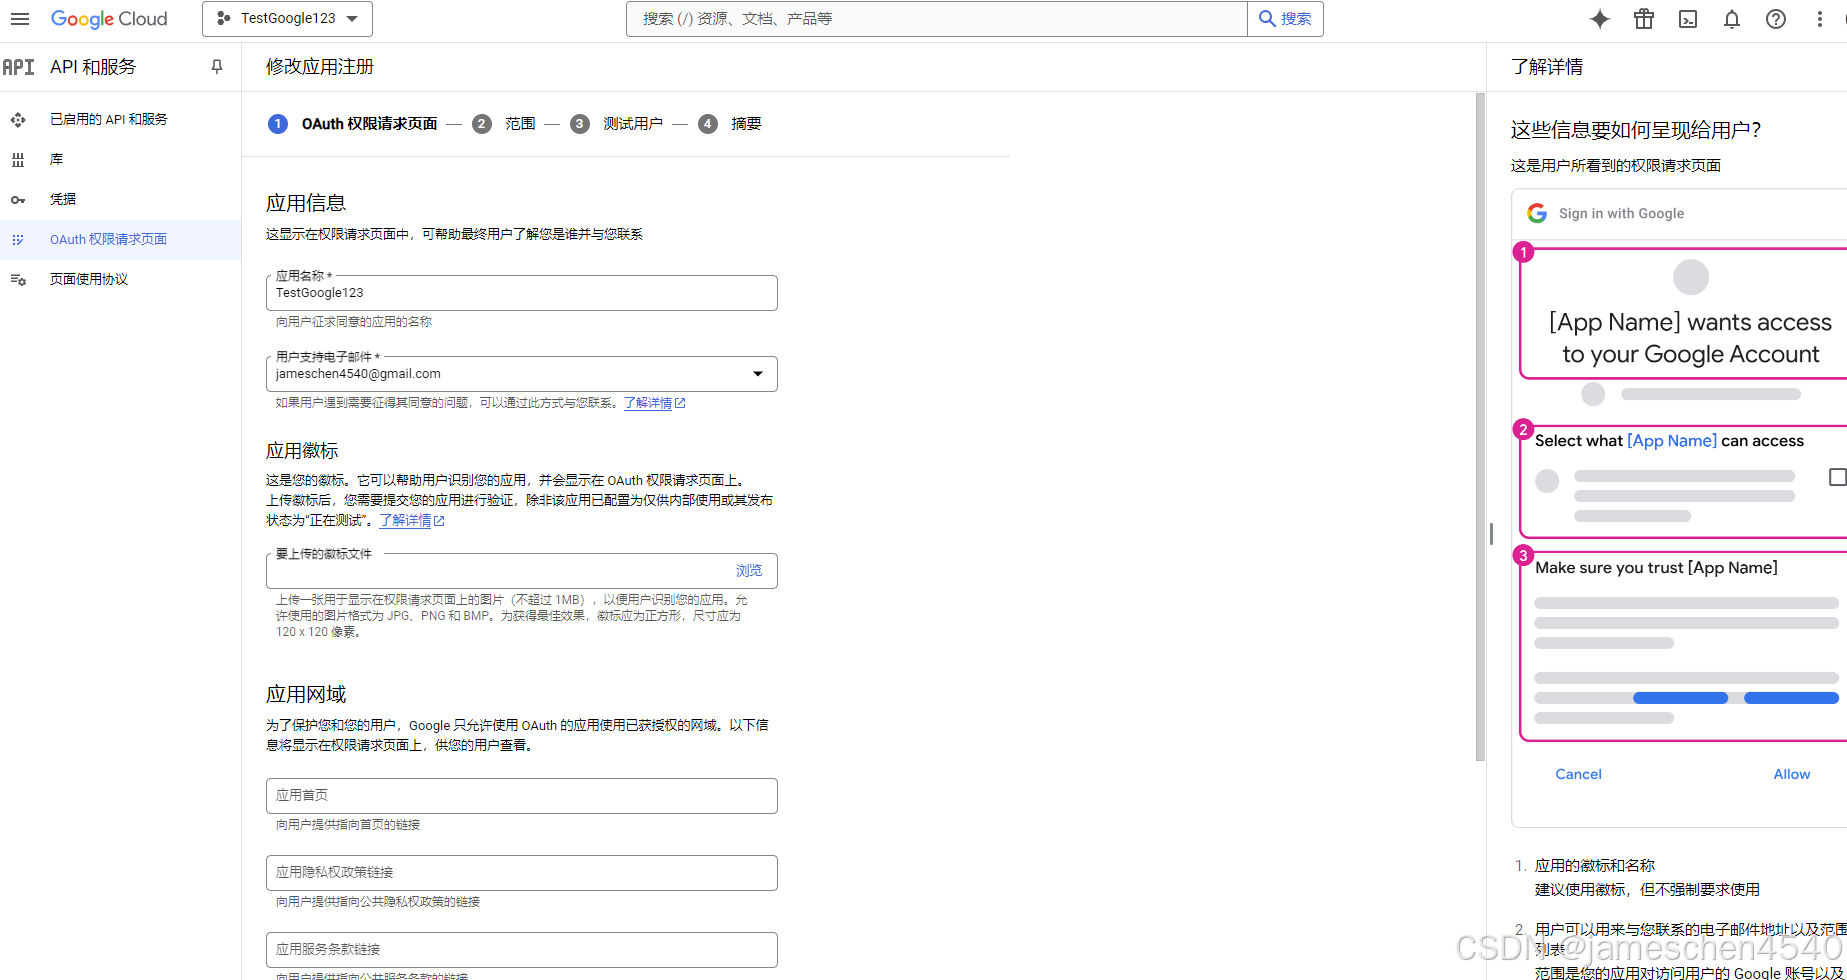The image size is (1847, 980).
Task: Click the 应用徽标 section heading
Action: coord(302,451)
